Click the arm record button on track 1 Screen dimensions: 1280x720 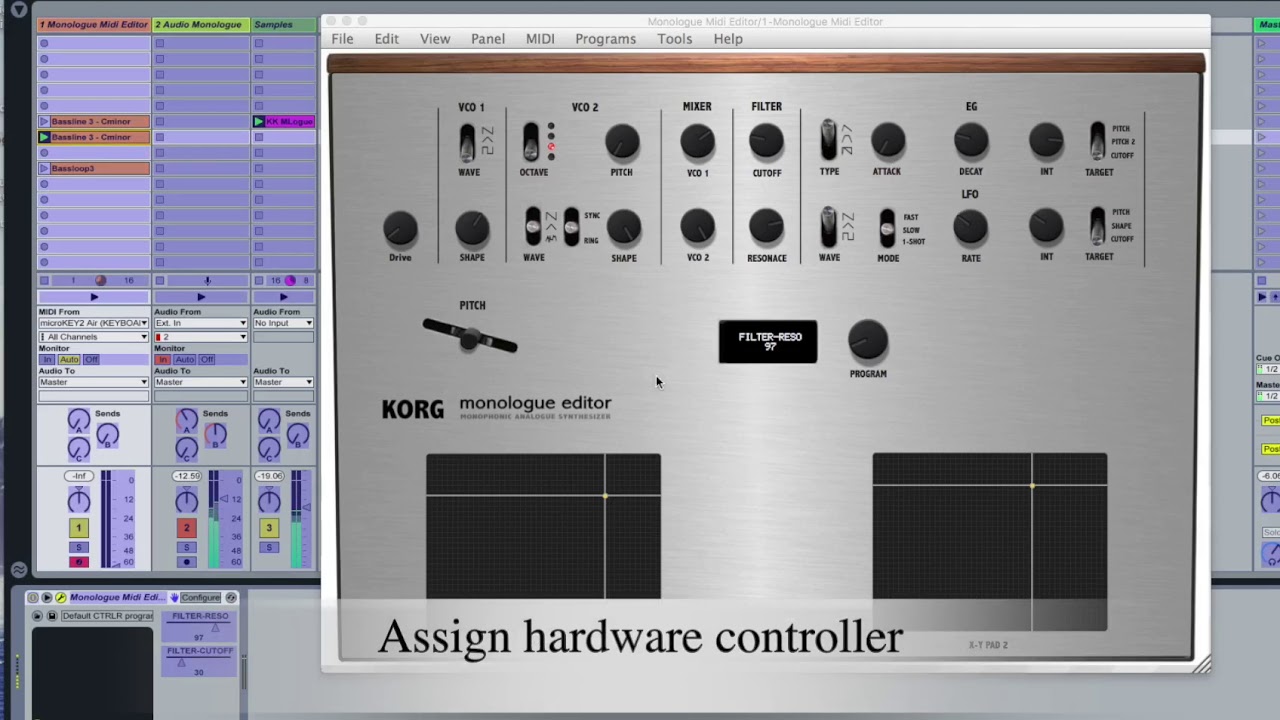78,562
